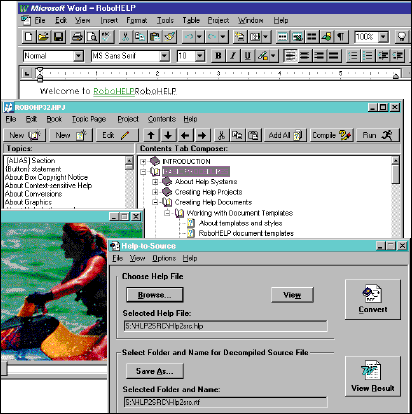Screen dimensions: 412x414
Task: Toggle Bold formatting in Word
Action: (x=218, y=56)
